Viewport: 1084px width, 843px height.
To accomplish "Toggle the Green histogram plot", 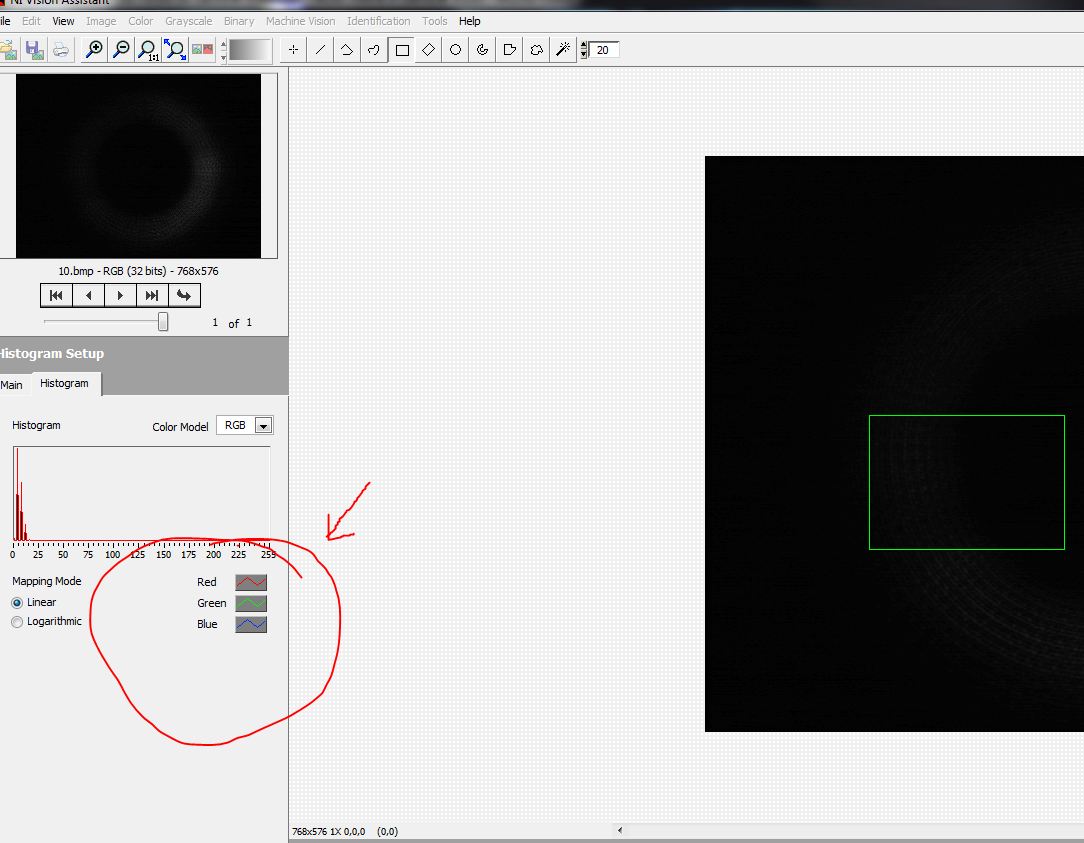I will pyautogui.click(x=251, y=603).
